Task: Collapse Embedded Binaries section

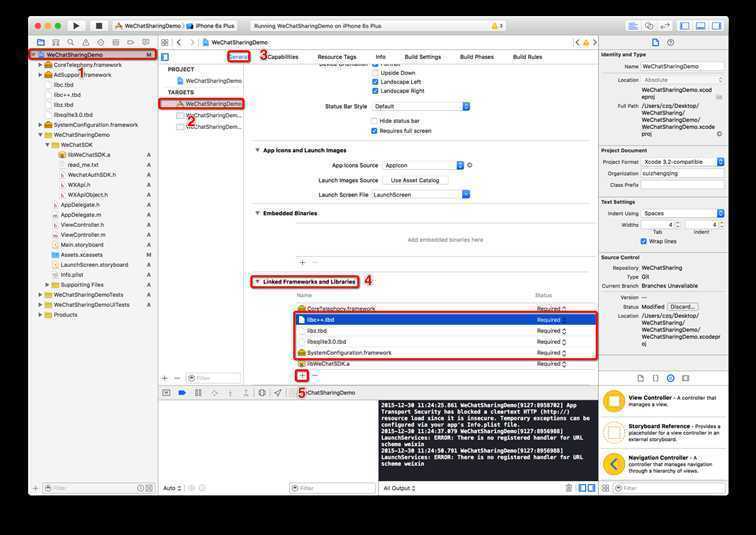Action: click(257, 213)
